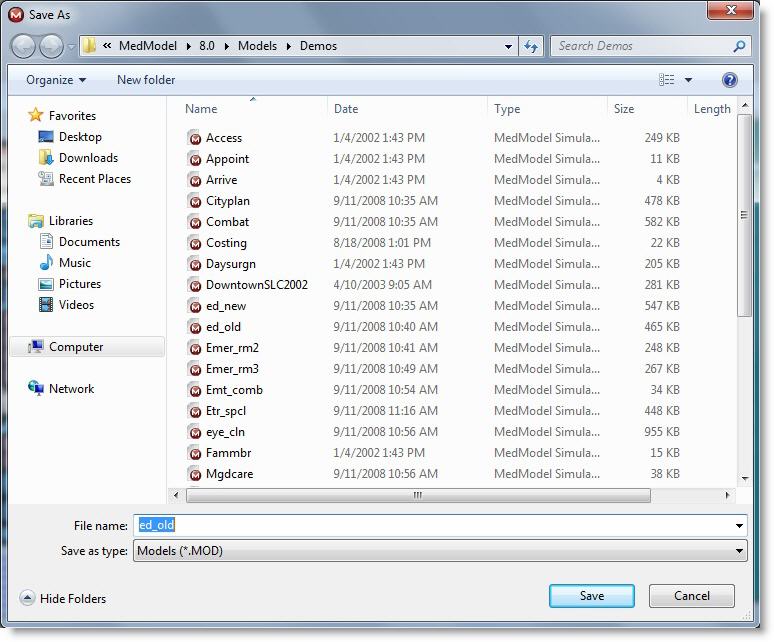Screen dimensions: 774x642
Task: Click the vertical scrollbar down arrow
Action: click(745, 479)
